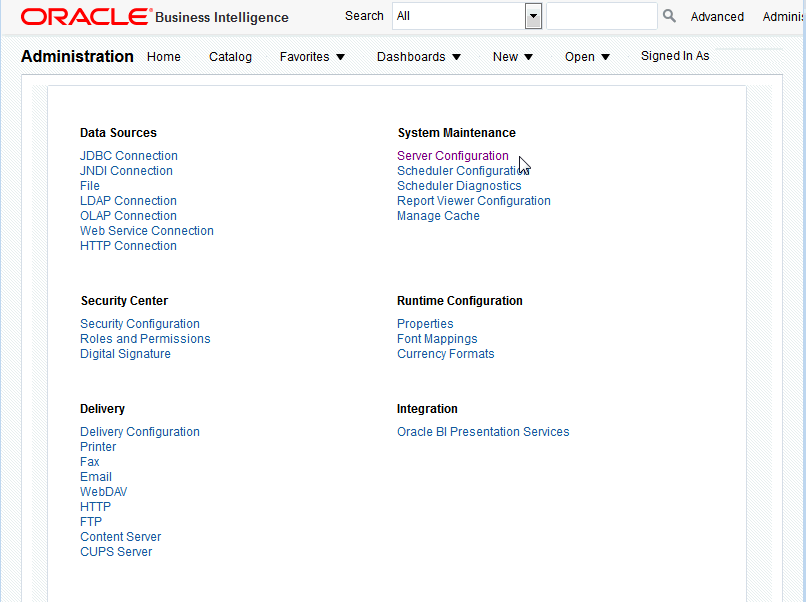Open Advanced search link
Viewport: 806px width, 602px height.
pos(717,17)
